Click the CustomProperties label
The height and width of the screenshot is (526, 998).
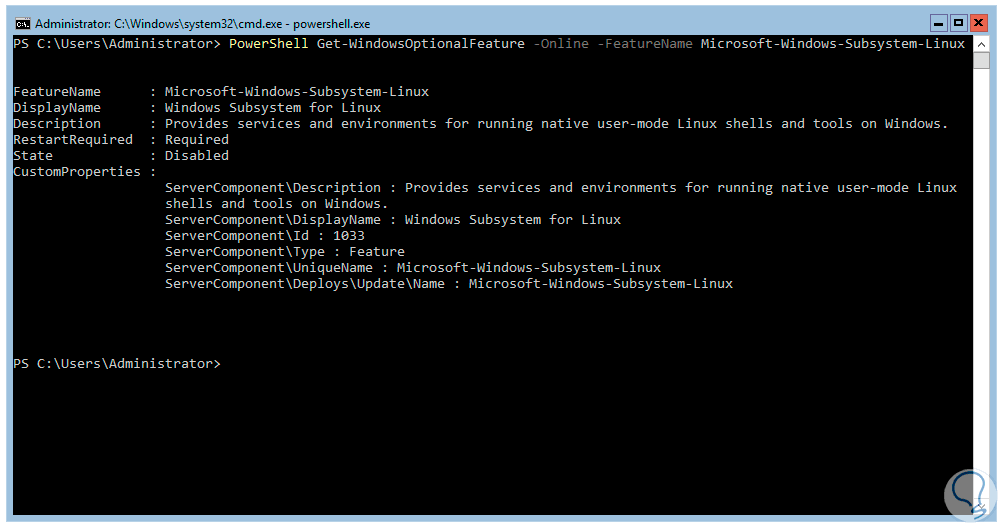(x=76, y=172)
